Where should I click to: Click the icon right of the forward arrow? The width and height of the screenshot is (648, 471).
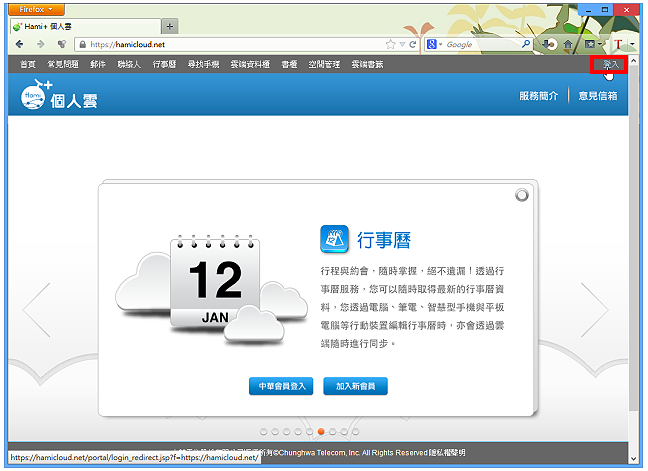click(x=62, y=44)
